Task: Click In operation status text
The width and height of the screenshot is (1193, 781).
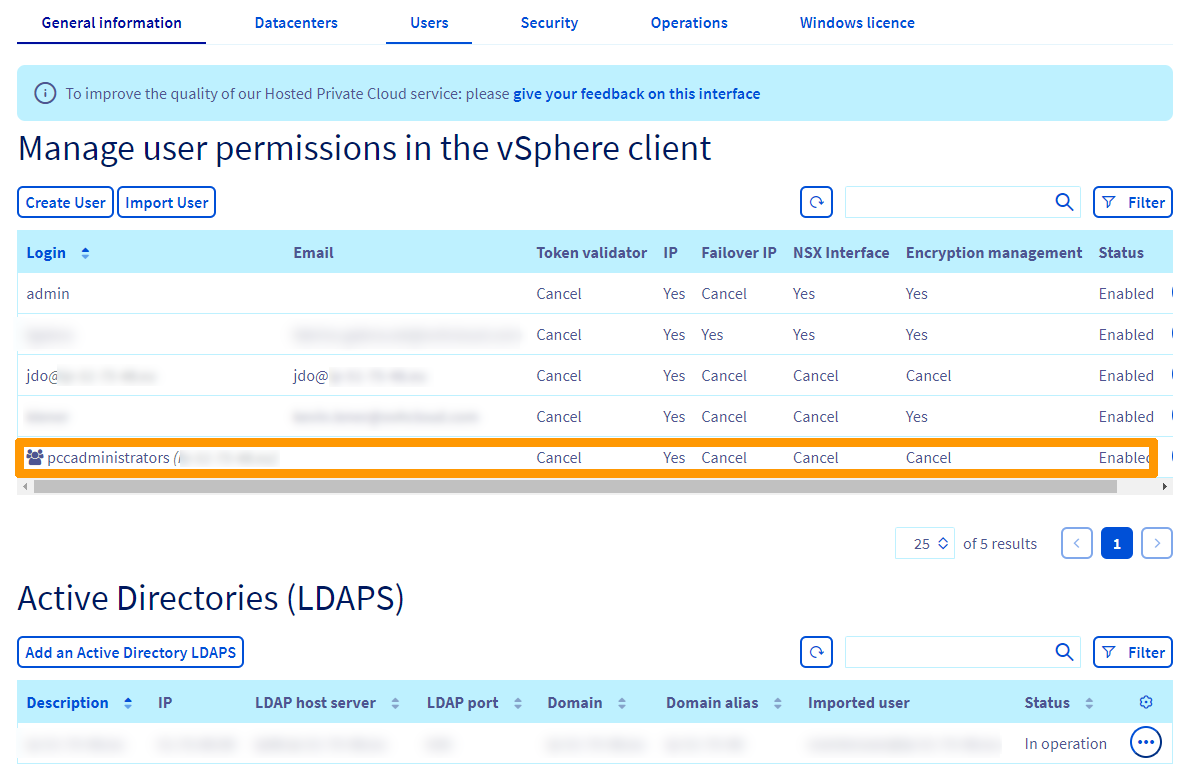Action: coord(1065,744)
